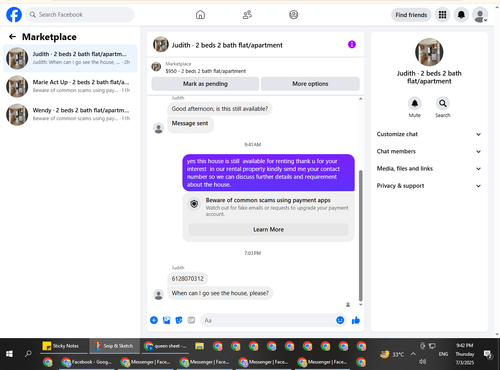This screenshot has width=500, height=370.
Task: Click the chat header listing avatar
Action: [x=160, y=44]
